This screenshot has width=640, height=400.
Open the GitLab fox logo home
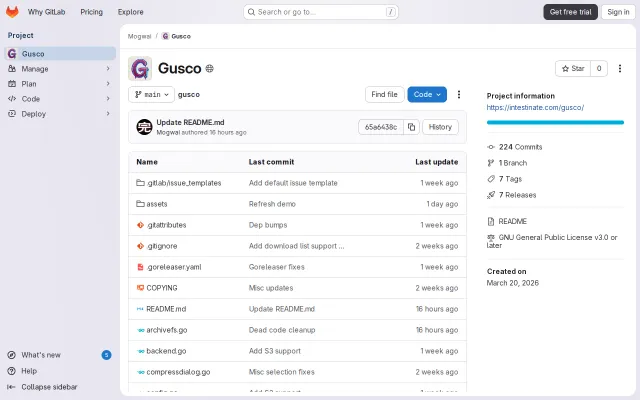12,12
